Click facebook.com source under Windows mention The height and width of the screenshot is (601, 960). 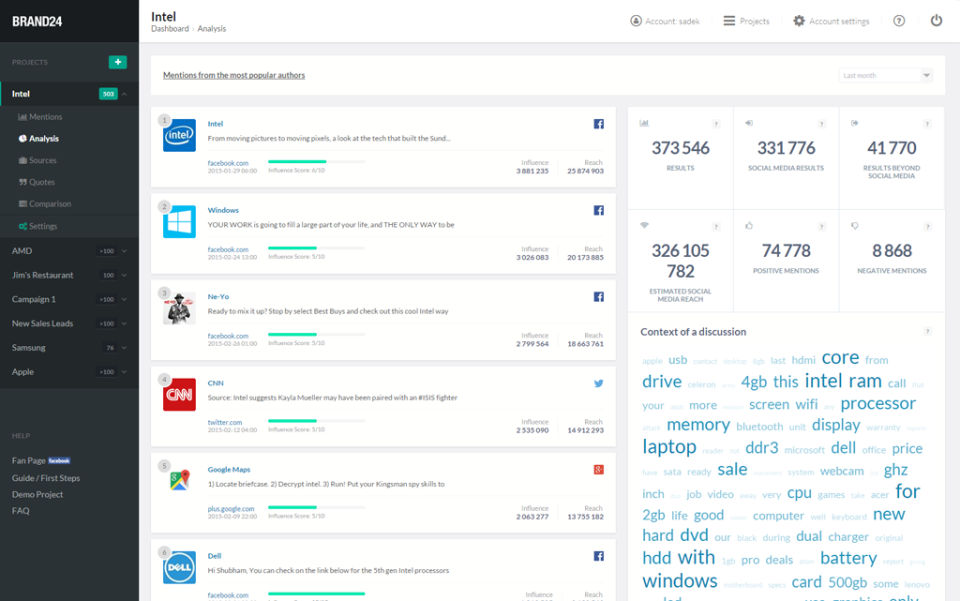coord(228,249)
